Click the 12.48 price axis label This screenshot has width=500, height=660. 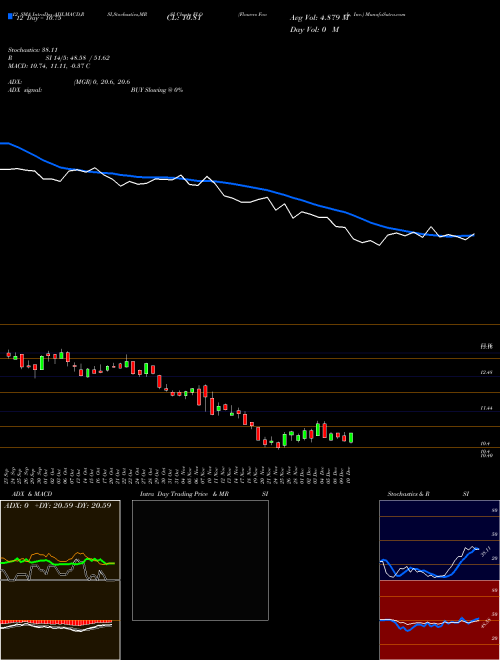tap(486, 373)
